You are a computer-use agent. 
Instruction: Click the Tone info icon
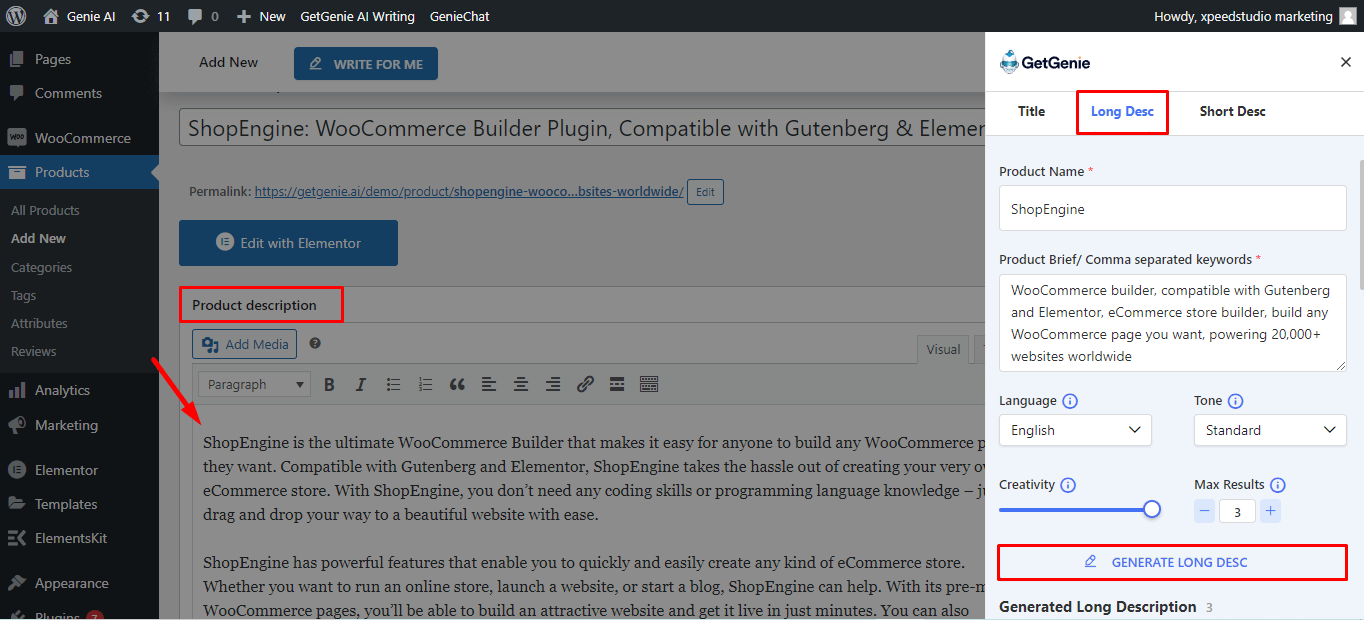coord(1235,401)
